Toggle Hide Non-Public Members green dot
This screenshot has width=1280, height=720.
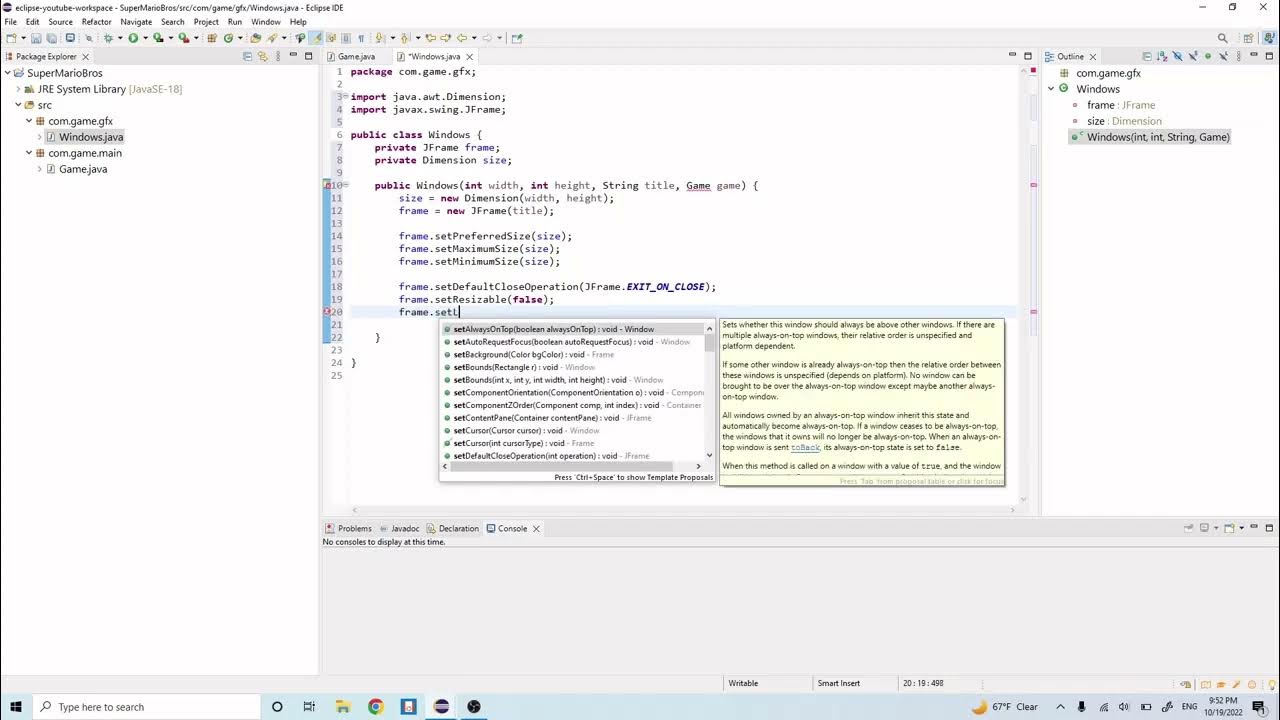1208,56
